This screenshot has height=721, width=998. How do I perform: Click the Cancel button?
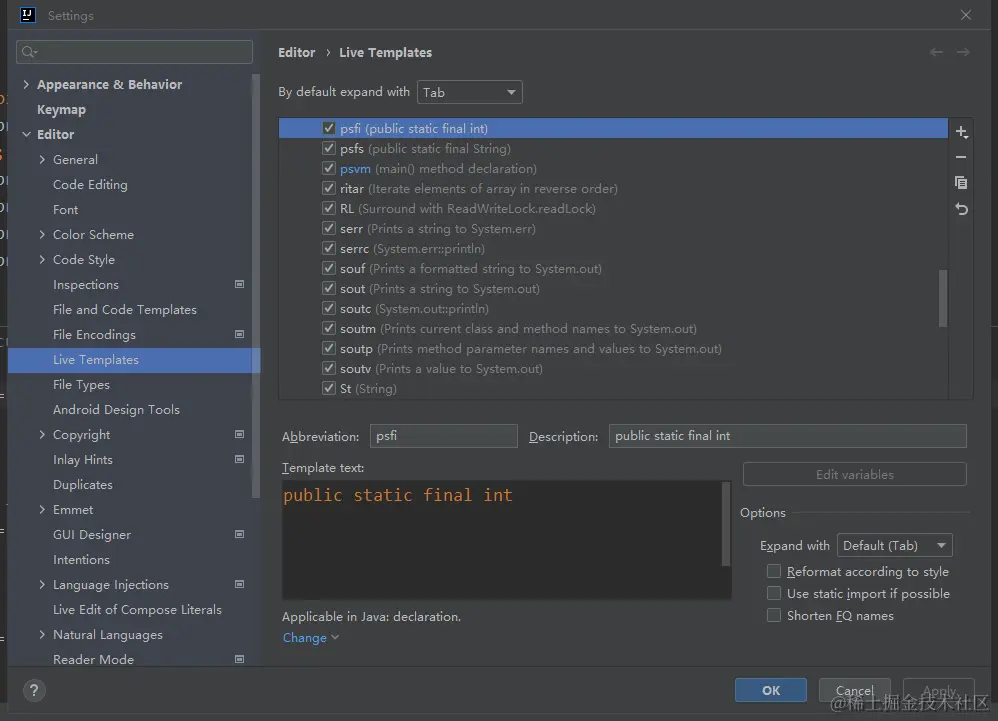854,690
